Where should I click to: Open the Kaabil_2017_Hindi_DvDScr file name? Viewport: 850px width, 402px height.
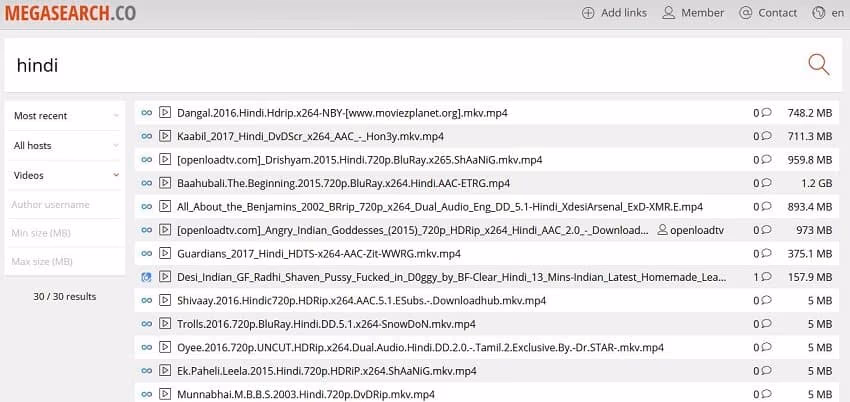pyautogui.click(x=310, y=137)
